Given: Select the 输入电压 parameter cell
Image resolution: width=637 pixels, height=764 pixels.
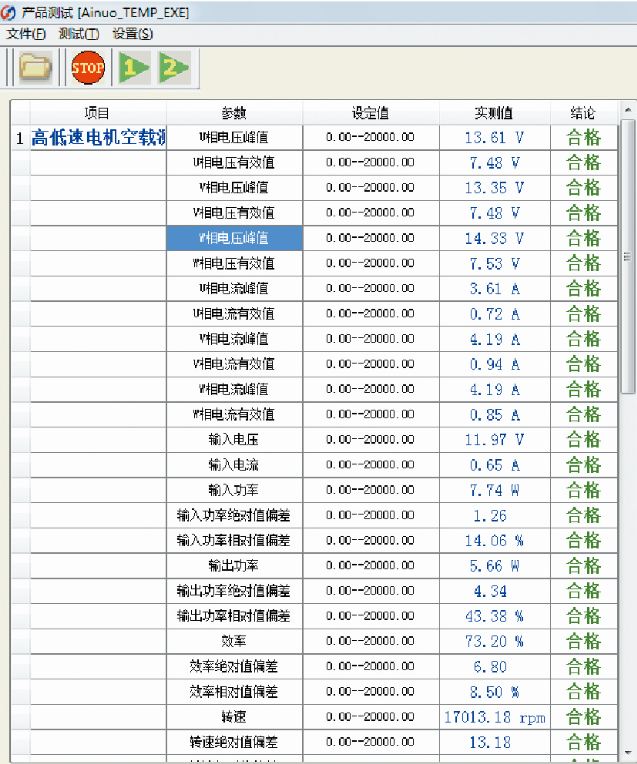Looking at the screenshot, I should [x=234, y=440].
